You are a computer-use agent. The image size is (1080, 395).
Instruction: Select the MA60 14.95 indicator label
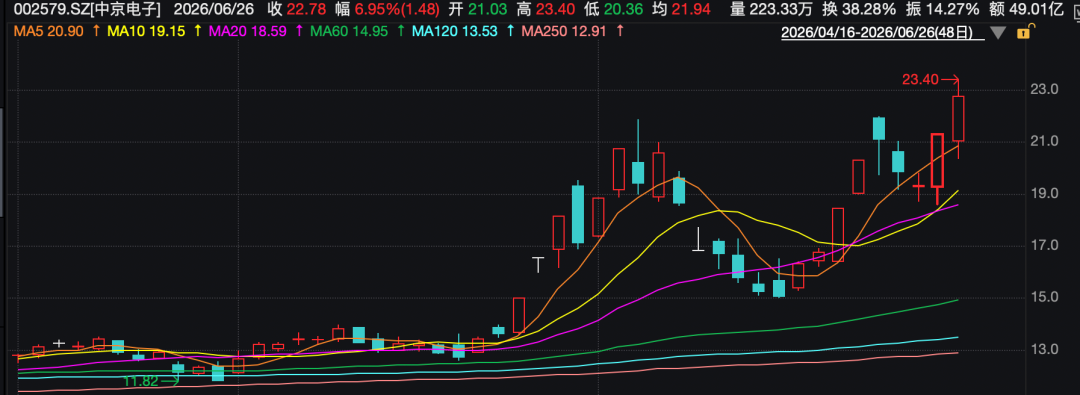[348, 32]
